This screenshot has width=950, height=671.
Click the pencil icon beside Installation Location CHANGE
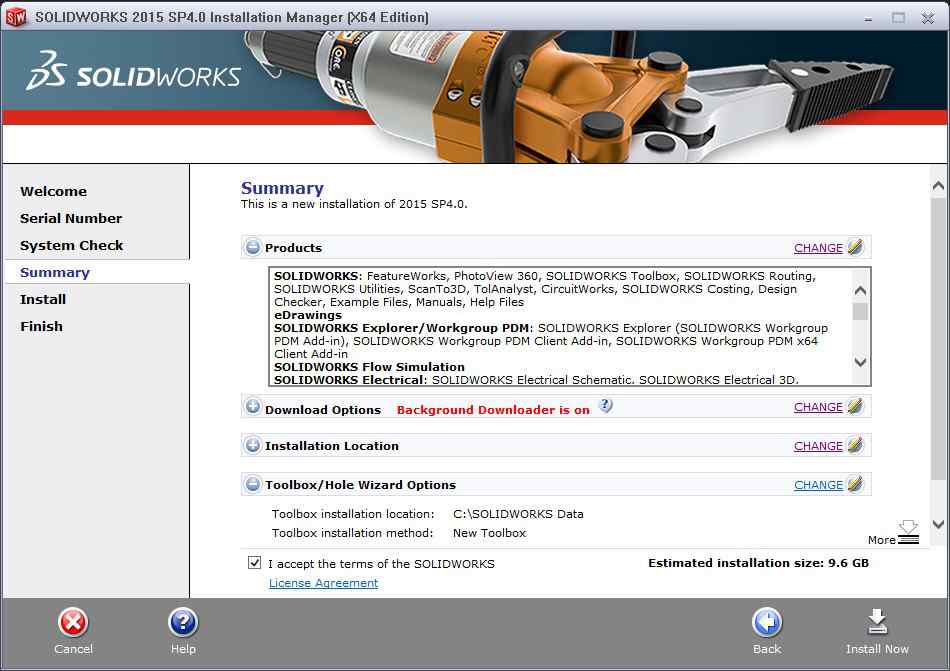coord(855,445)
